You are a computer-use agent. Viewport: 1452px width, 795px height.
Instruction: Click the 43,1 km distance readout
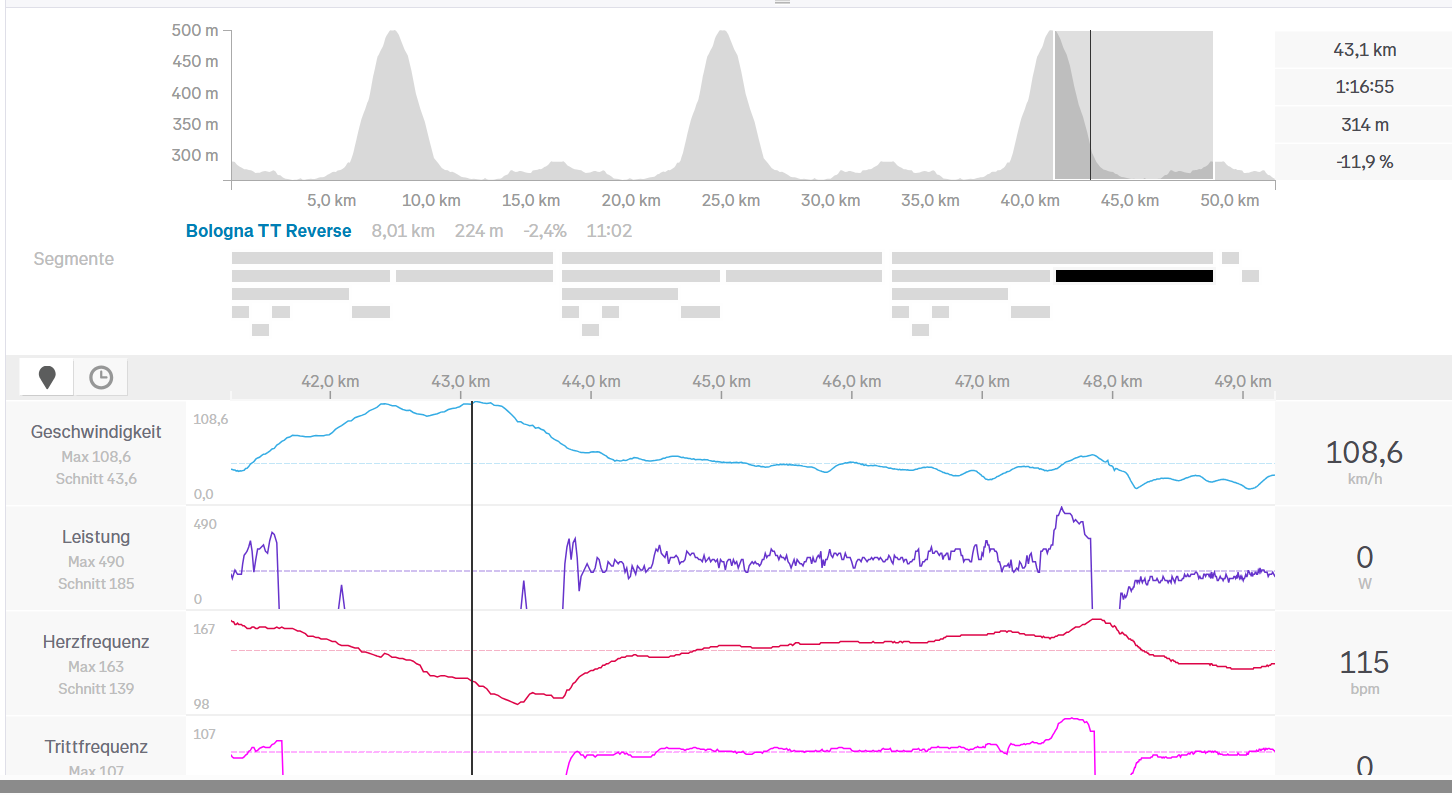pos(1364,50)
